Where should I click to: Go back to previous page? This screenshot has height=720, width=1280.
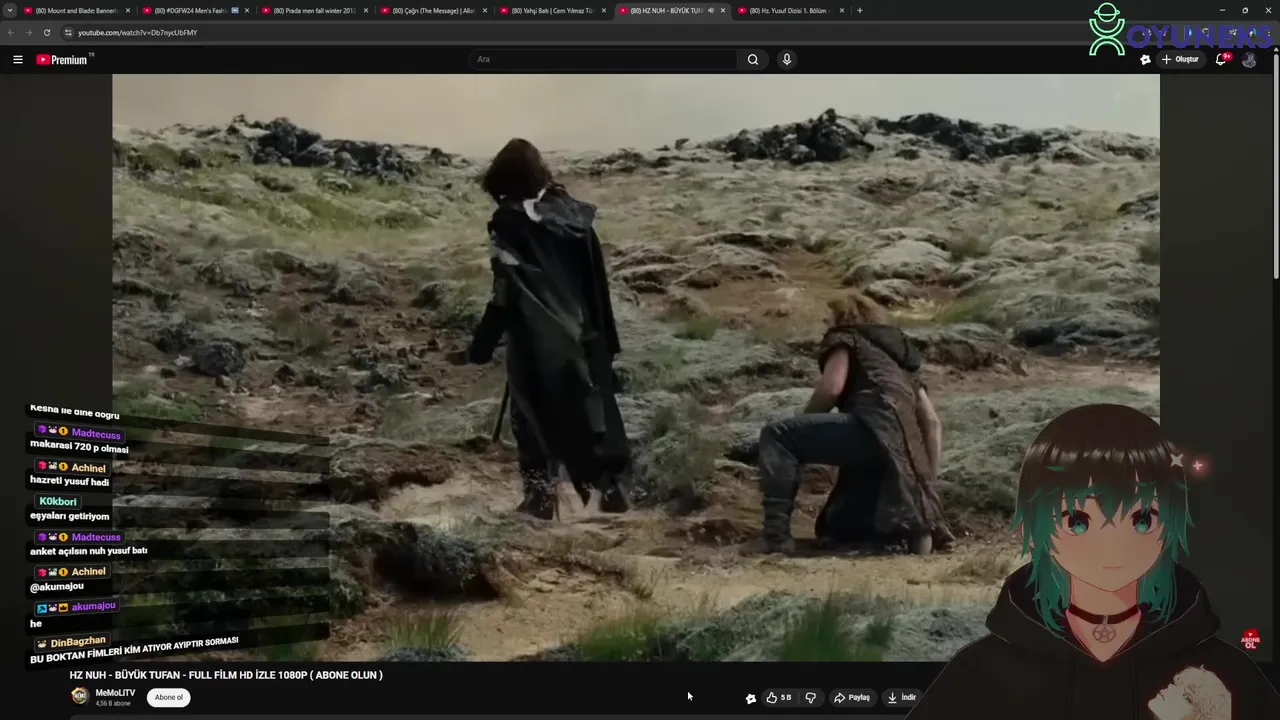pos(11,32)
